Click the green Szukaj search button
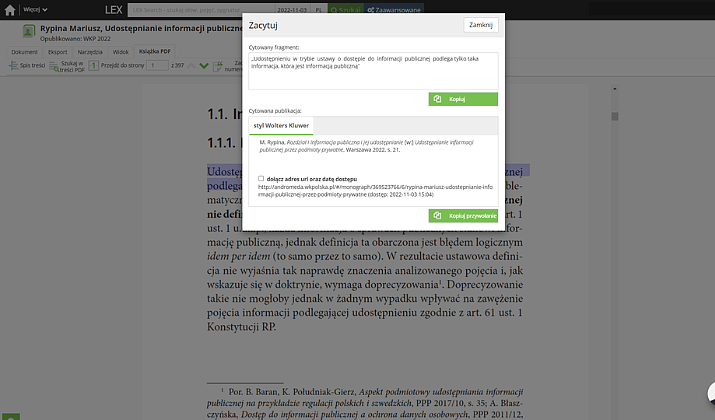This screenshot has height=420, width=715. click(345, 9)
